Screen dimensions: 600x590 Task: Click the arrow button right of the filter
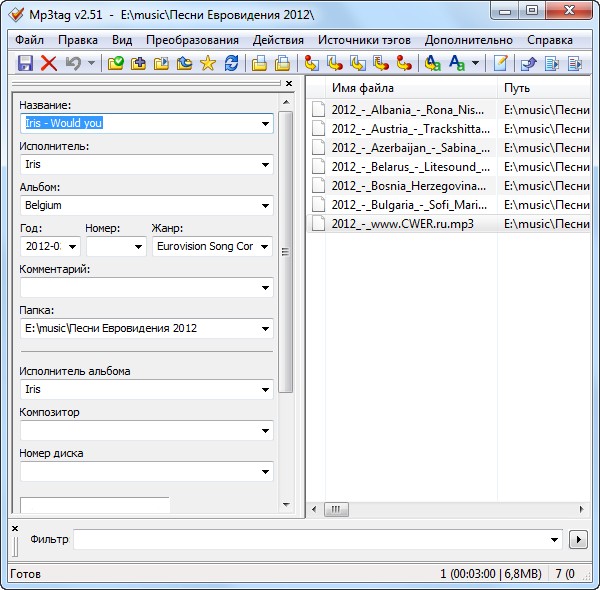(x=577, y=540)
